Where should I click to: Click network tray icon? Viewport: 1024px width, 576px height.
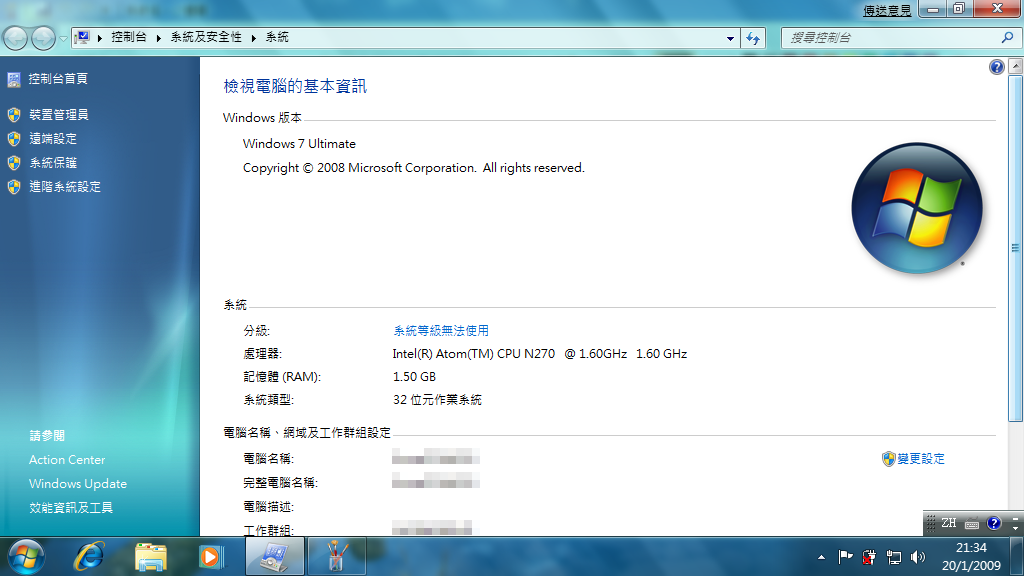tap(893, 557)
